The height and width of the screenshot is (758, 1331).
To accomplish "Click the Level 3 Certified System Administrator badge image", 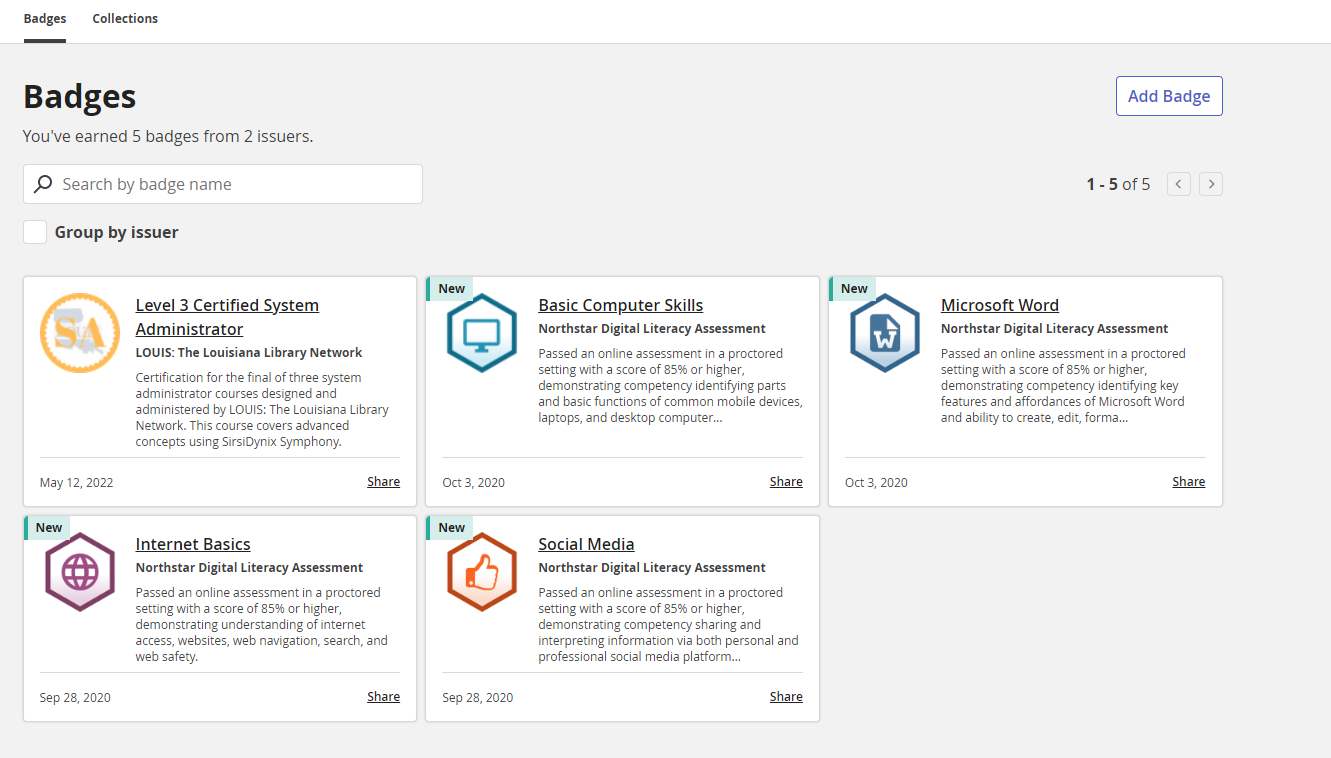I will [x=80, y=333].
